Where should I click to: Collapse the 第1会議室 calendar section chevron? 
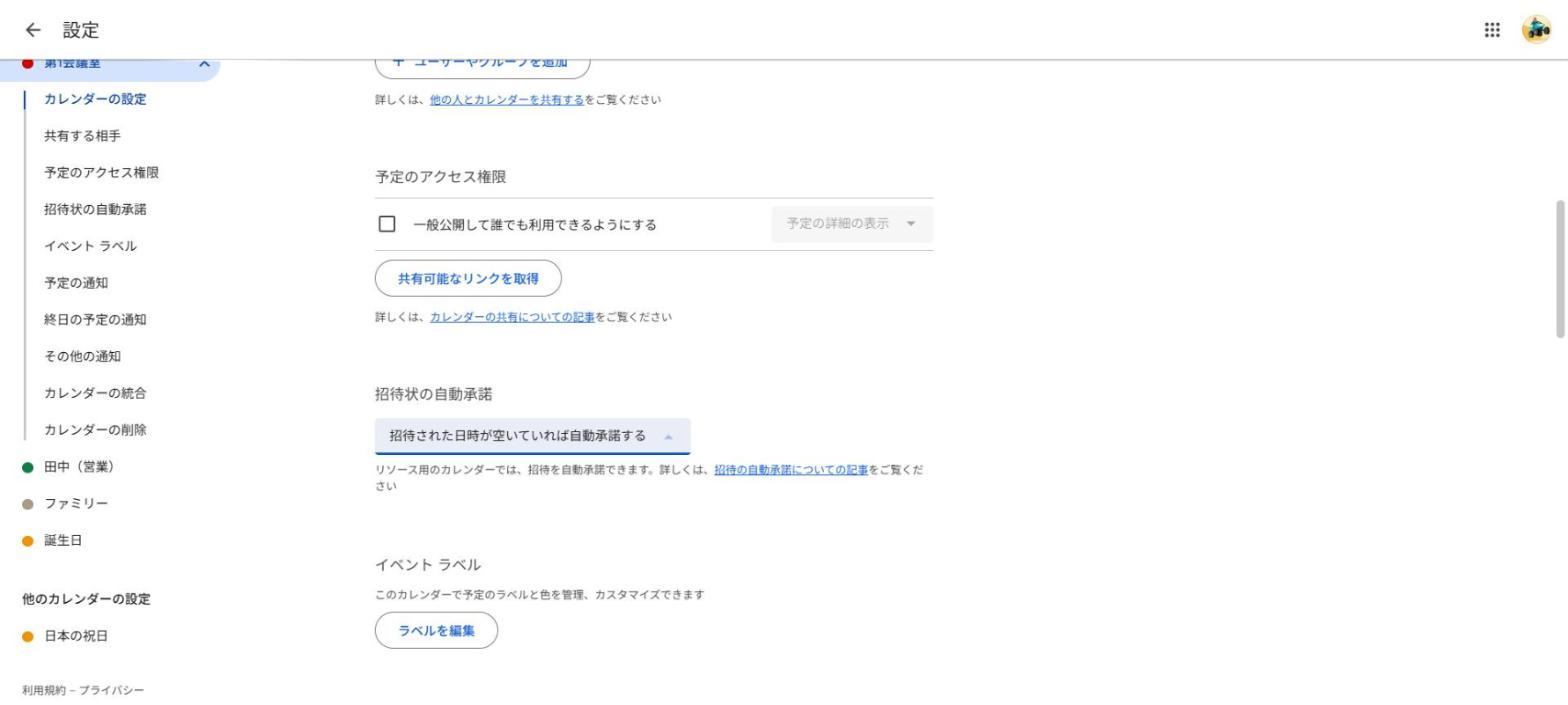point(204,64)
